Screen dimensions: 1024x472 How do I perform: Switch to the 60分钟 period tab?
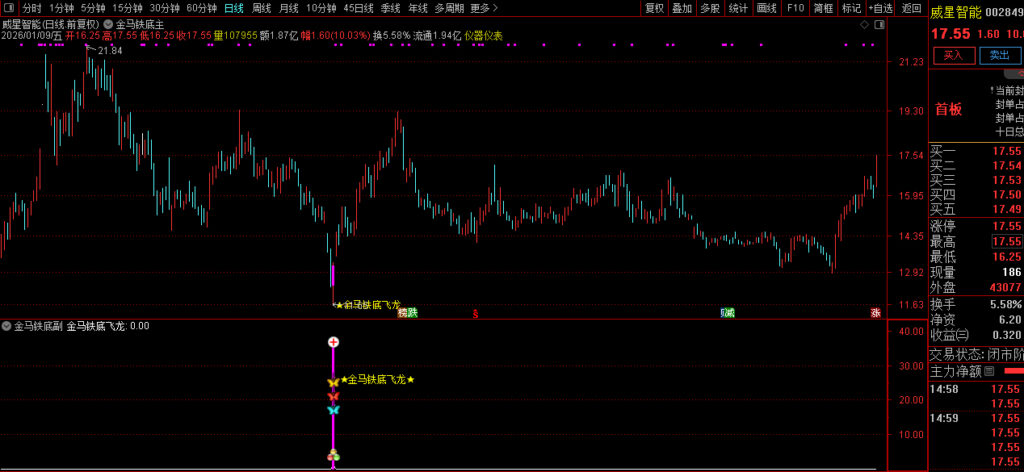(203, 8)
